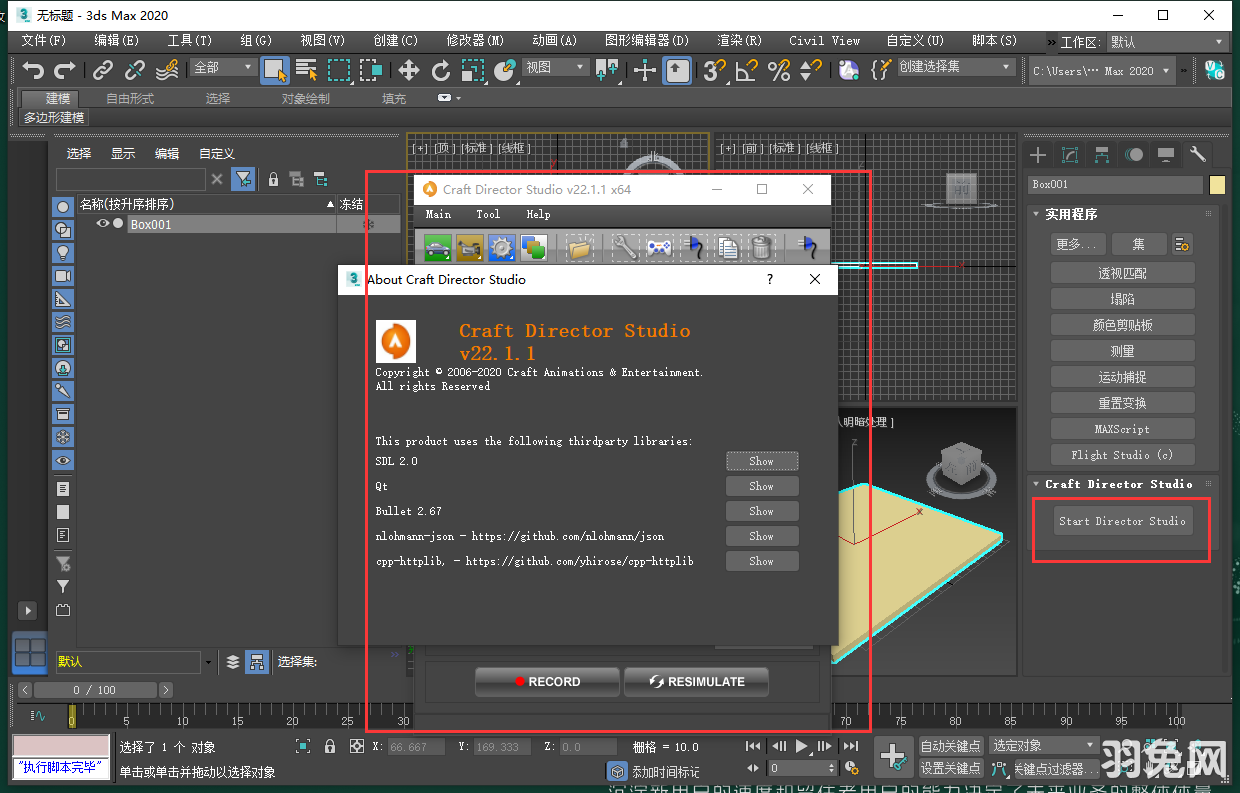Open the gamepad controller icon in Craft toolbar
The width and height of the screenshot is (1240, 793).
[657, 248]
